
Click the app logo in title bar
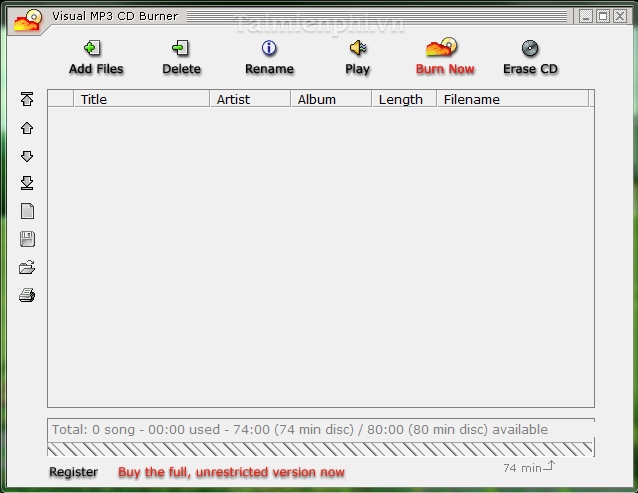point(28,21)
